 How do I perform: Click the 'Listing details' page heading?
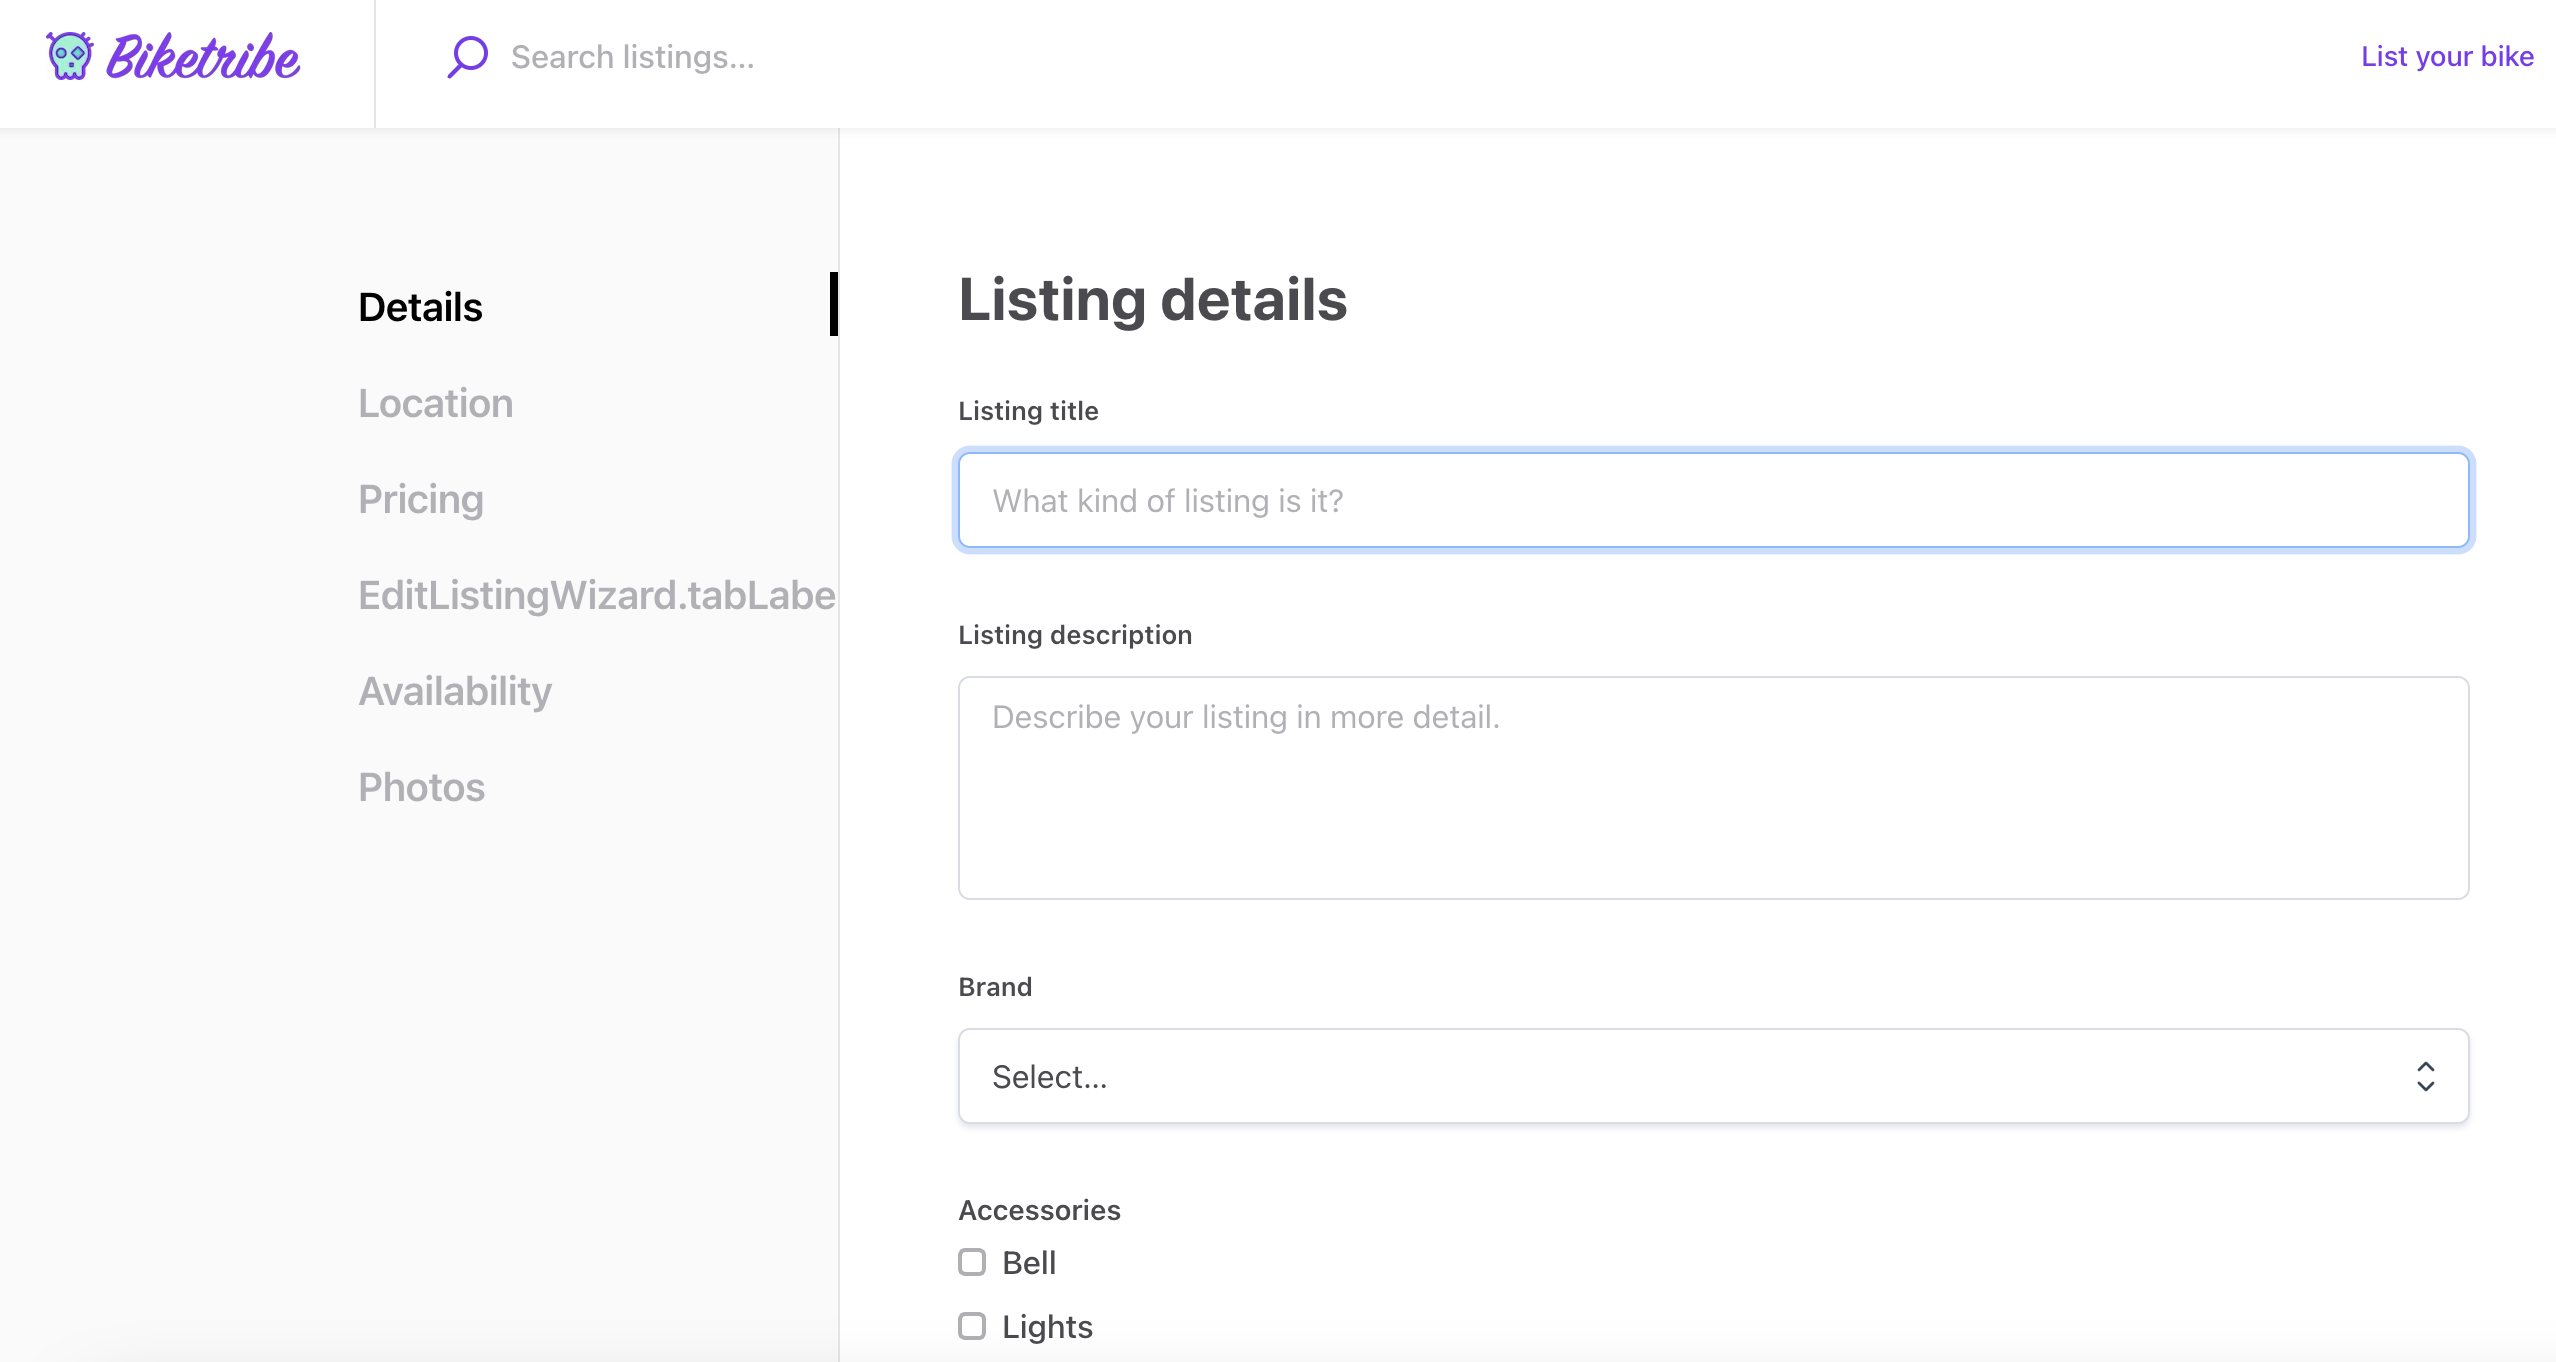pyautogui.click(x=1152, y=299)
